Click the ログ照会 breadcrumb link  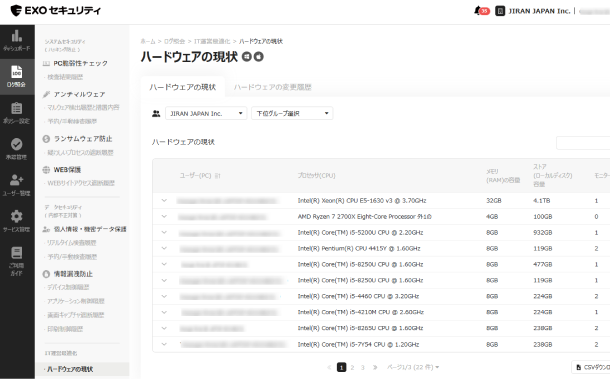174,41
